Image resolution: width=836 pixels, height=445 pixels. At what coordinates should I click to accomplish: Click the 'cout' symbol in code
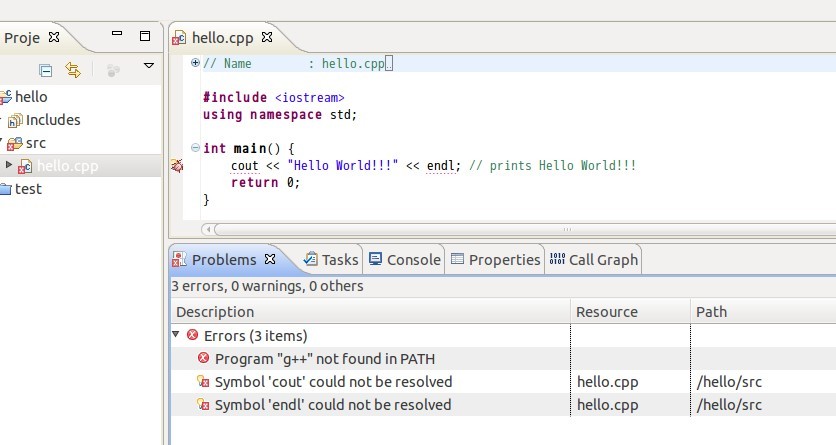coord(245,166)
